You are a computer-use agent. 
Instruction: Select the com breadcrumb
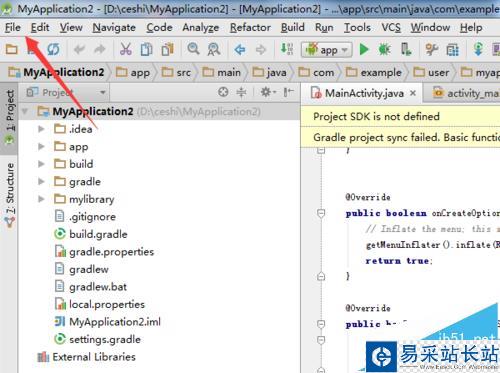[316, 72]
